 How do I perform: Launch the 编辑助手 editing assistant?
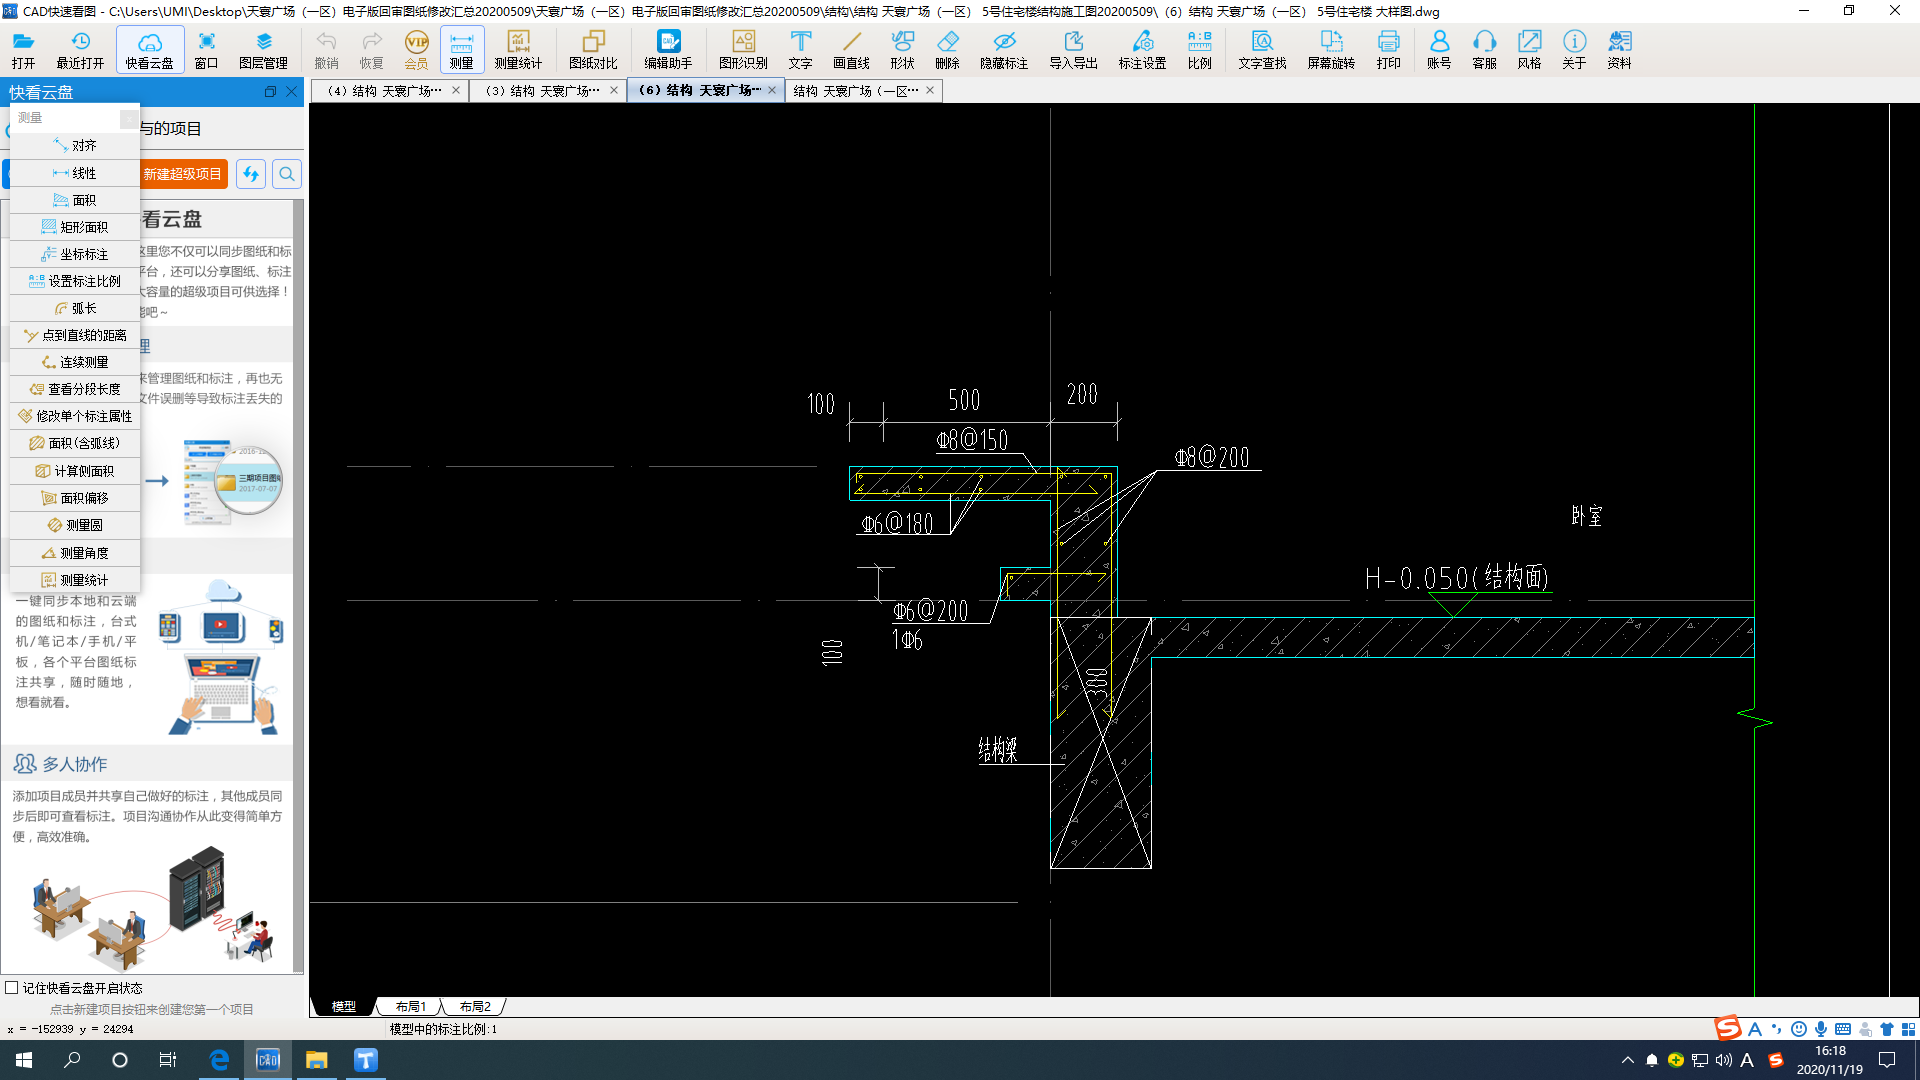tap(668, 49)
